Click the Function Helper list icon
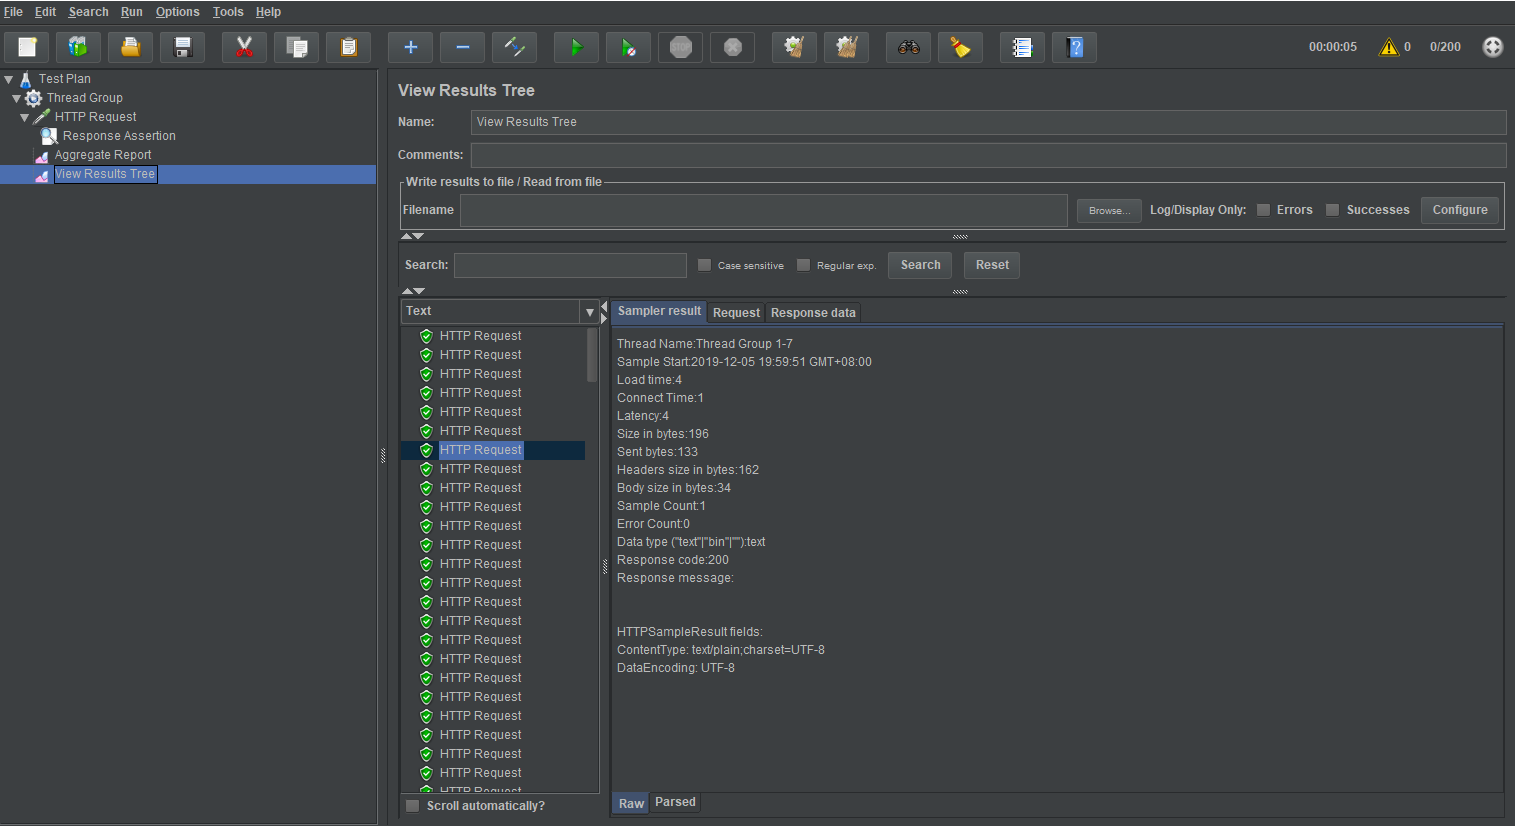Screen dimensions: 1515x826 tap(1022, 47)
